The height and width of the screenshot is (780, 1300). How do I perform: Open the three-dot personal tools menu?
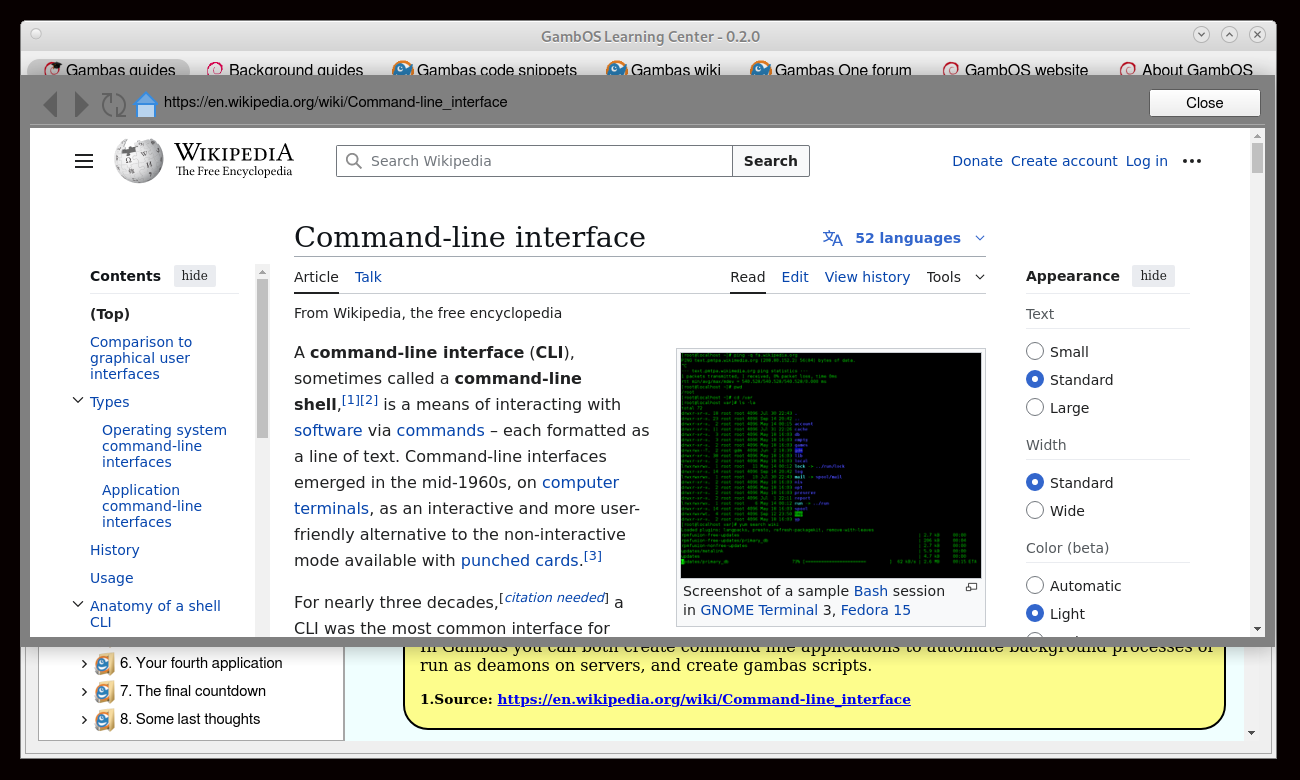click(1191, 161)
